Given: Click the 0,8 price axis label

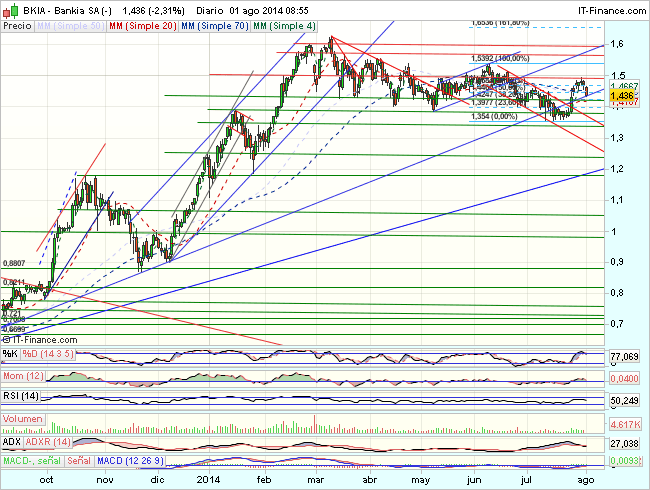Looking at the screenshot, I should (617, 293).
